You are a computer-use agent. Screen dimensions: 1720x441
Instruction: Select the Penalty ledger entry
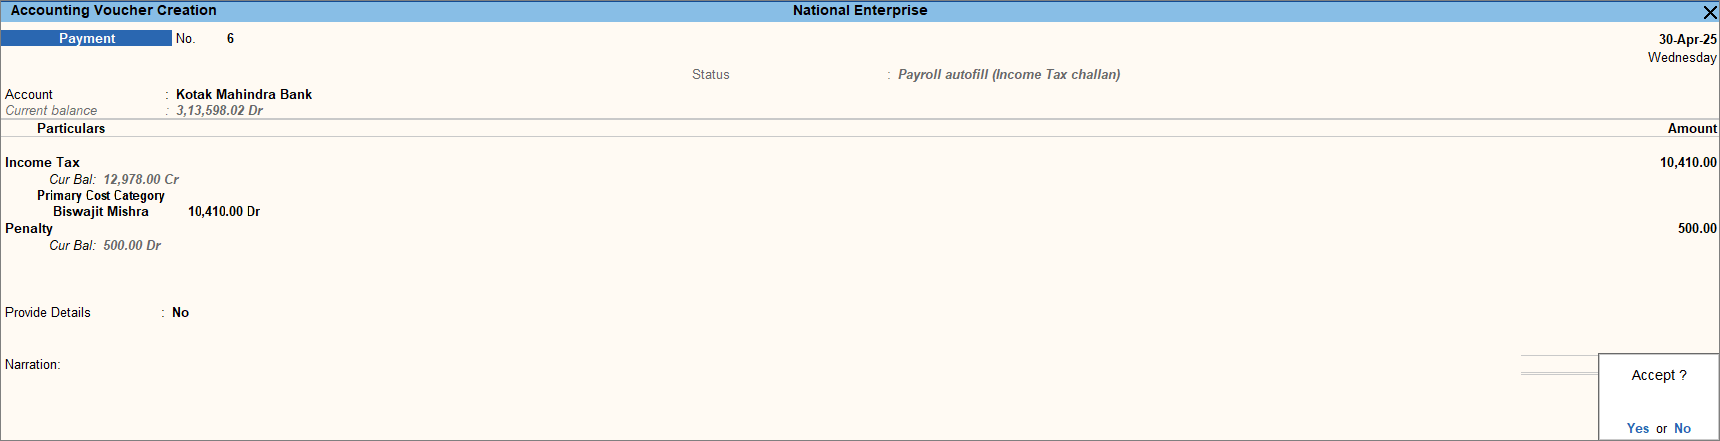coord(29,228)
